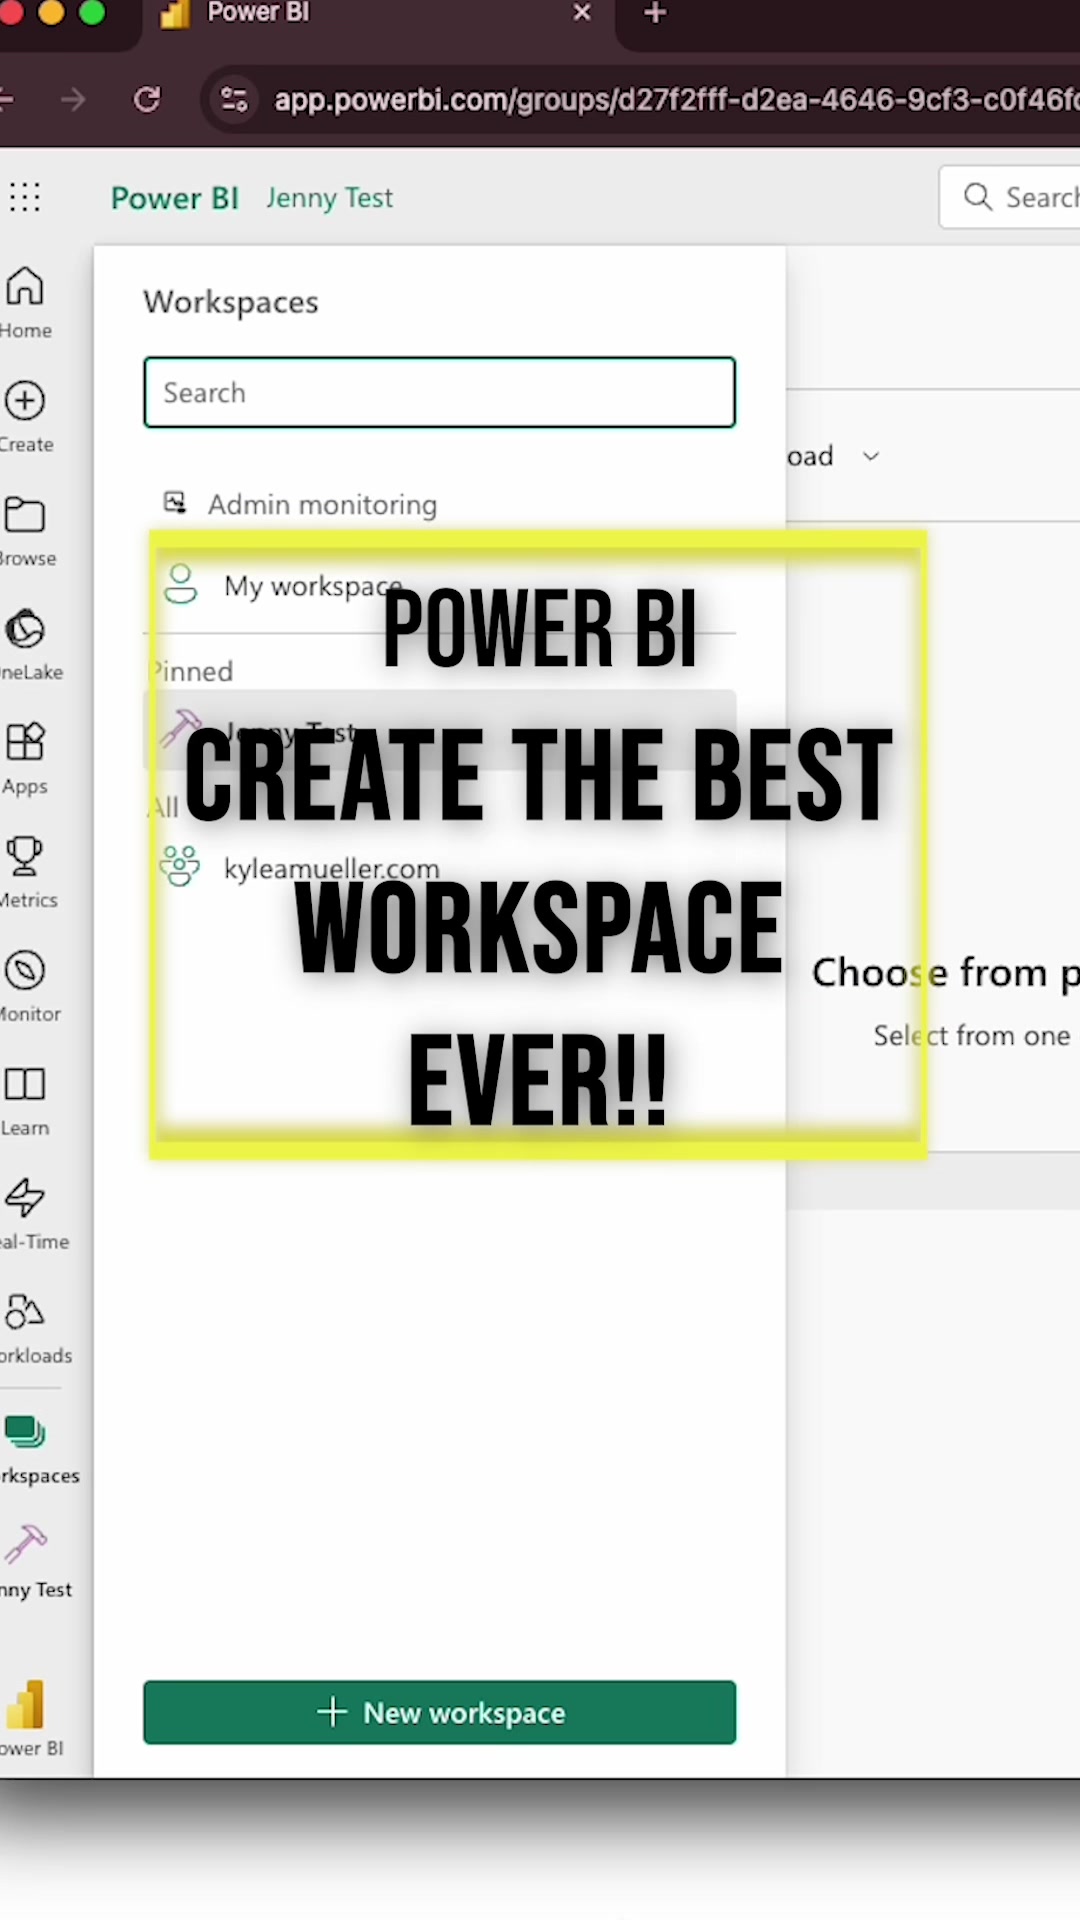
Task: Open the Real-Time lightning icon
Action: click(x=25, y=1198)
